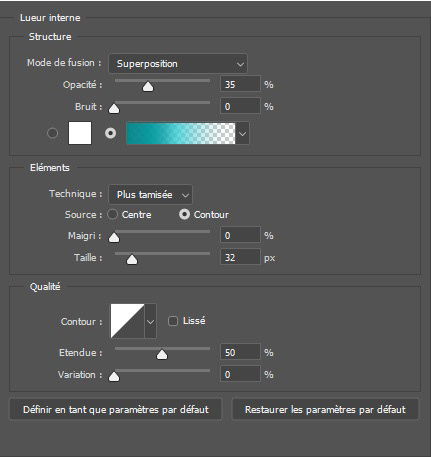The image size is (431, 457).
Task: Click the Contour curve thumbnail
Action: click(128, 321)
